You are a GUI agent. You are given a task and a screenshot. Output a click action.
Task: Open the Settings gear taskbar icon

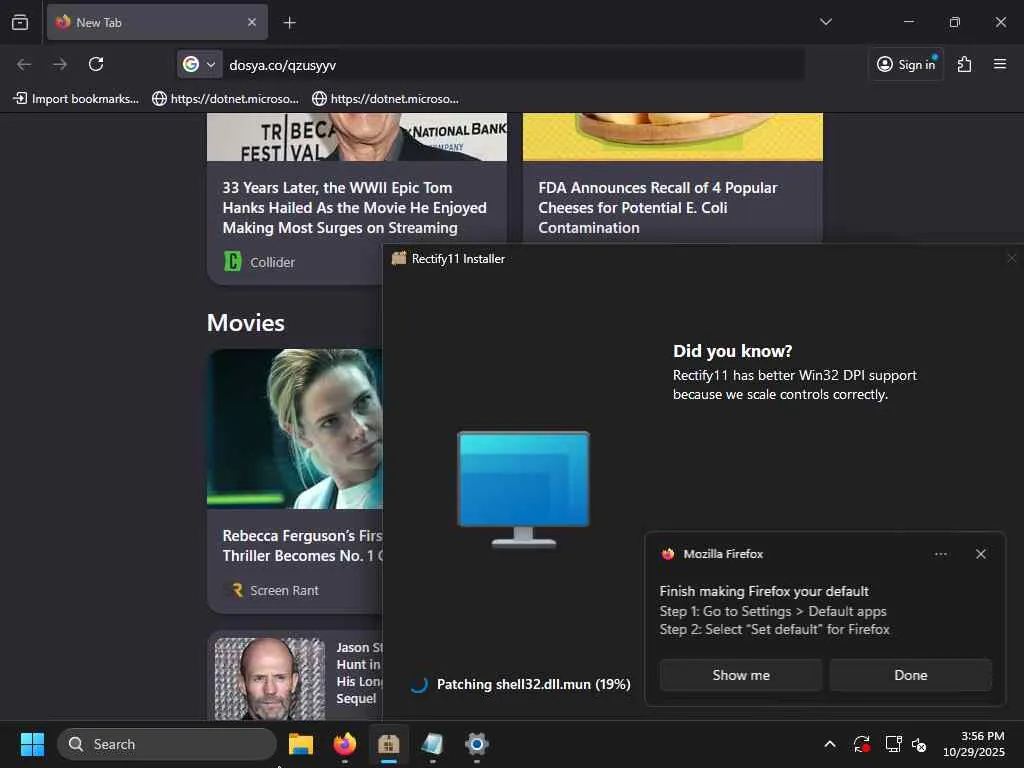(476, 744)
